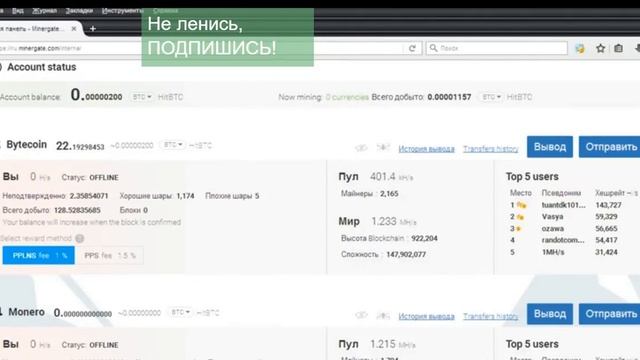
Task: Open Transfers history link for Bytecoin
Action: (491, 149)
